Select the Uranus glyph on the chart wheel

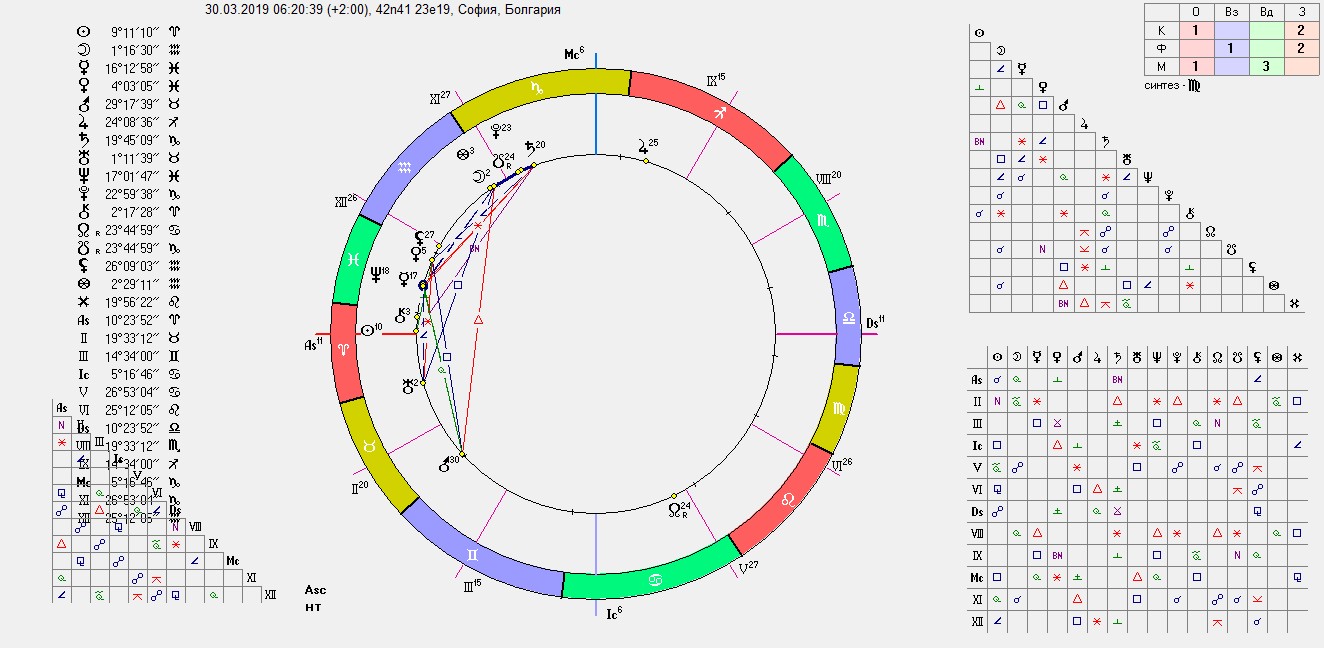(x=409, y=385)
